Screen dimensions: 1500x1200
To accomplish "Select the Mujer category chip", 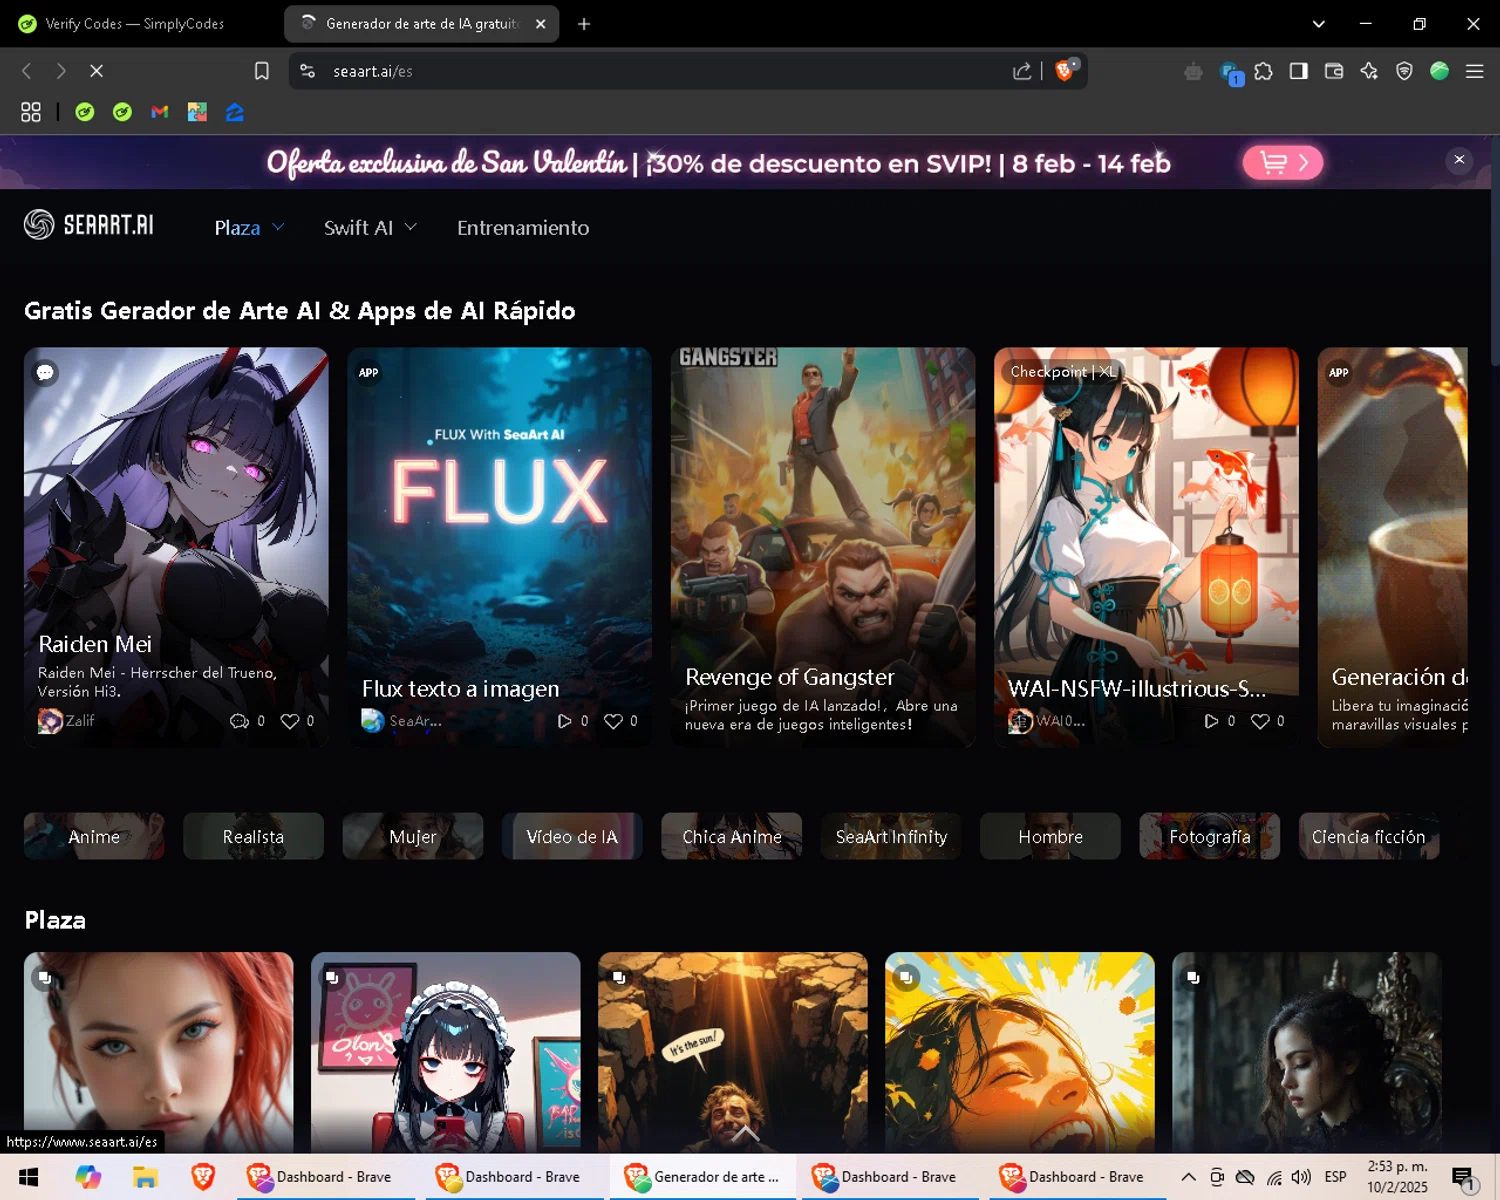I will [x=413, y=836].
